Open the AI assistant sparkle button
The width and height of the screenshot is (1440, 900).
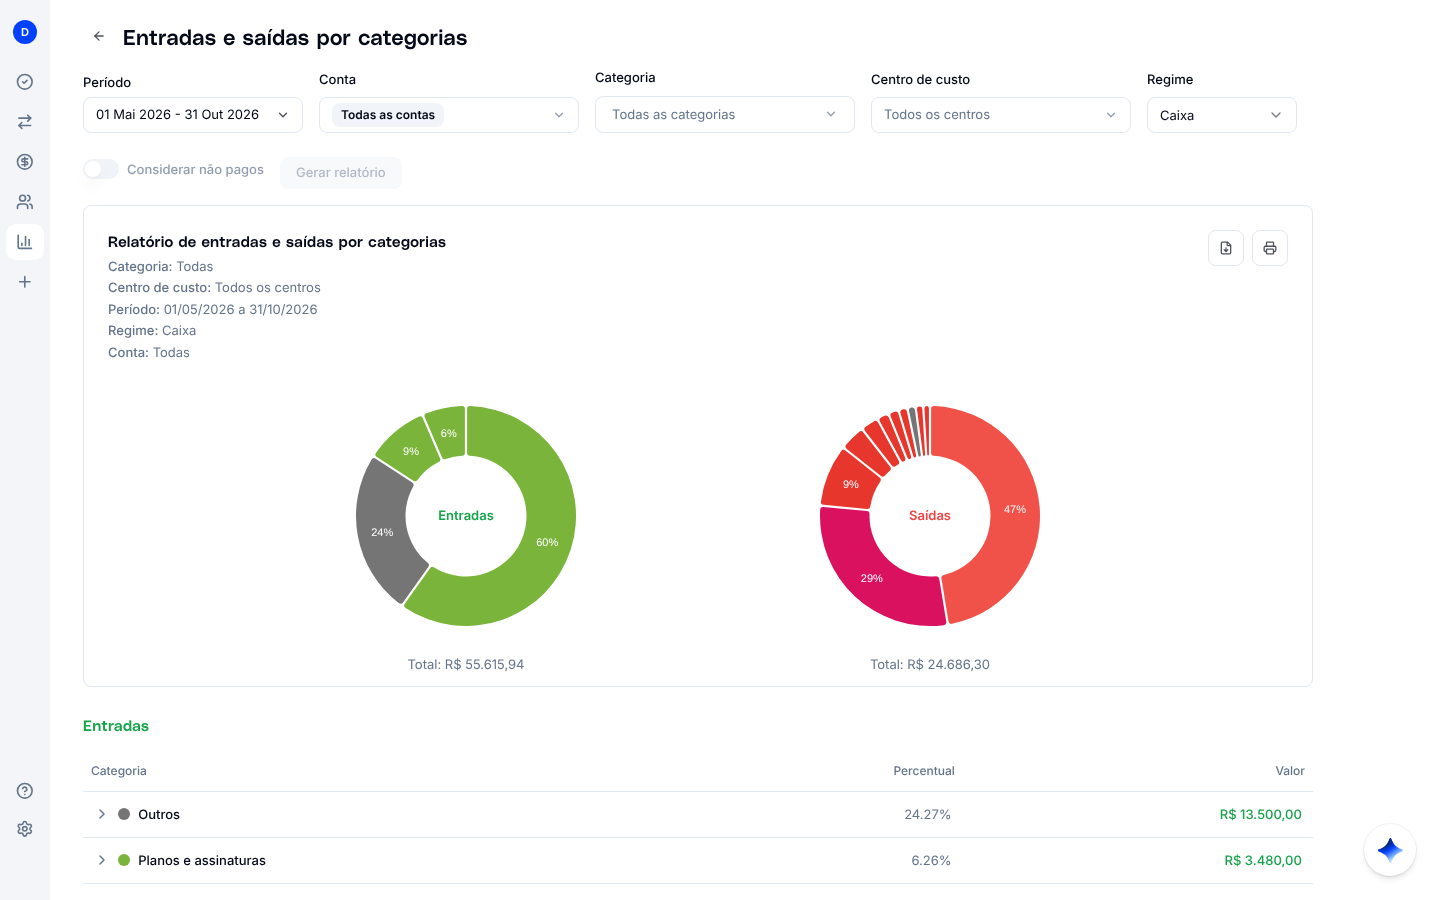pyautogui.click(x=1390, y=850)
